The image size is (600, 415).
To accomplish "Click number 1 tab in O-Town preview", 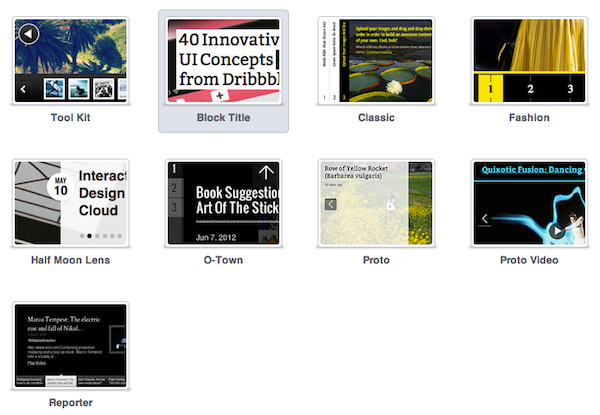I will click(174, 168).
